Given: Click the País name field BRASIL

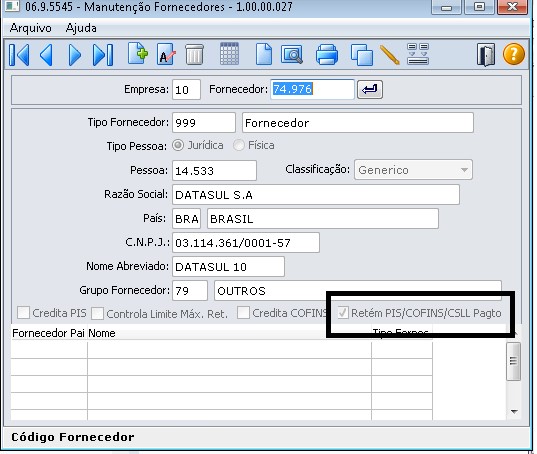Looking at the screenshot, I should tap(323, 218).
